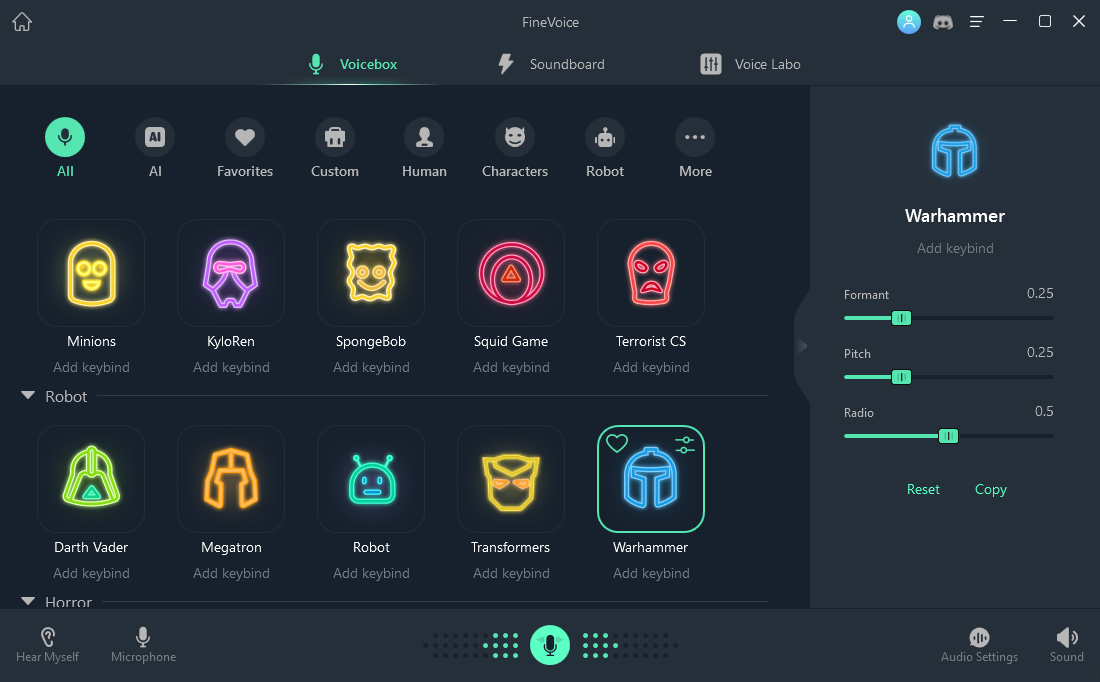The height and width of the screenshot is (682, 1100).
Task: Open the Discord community icon
Action: pyautogui.click(x=943, y=22)
